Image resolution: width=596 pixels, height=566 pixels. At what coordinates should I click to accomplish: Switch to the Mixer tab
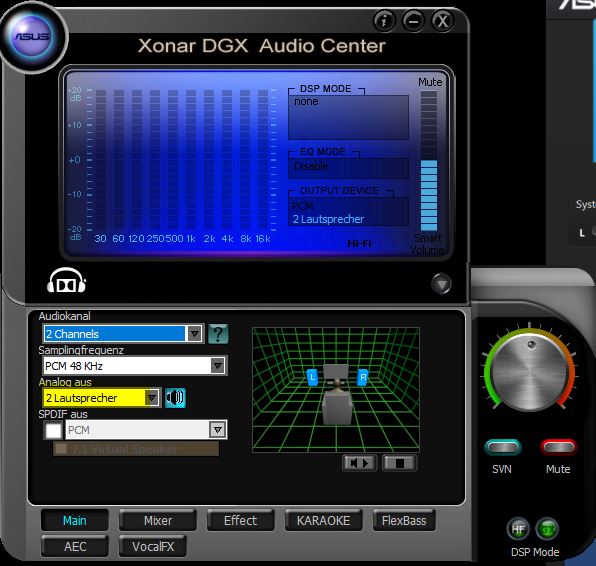[158, 520]
